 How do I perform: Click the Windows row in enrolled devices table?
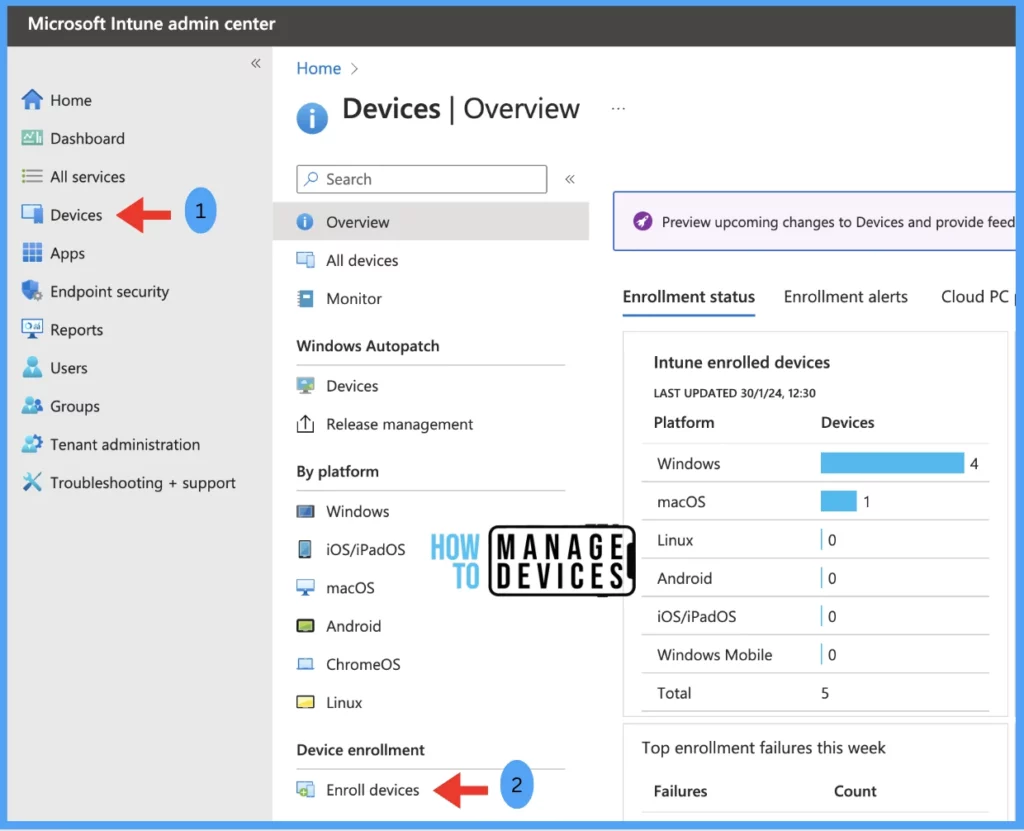[x=815, y=463]
